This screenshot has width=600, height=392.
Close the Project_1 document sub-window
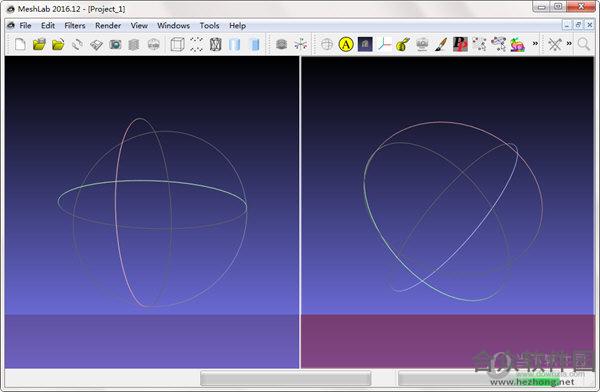590,25
